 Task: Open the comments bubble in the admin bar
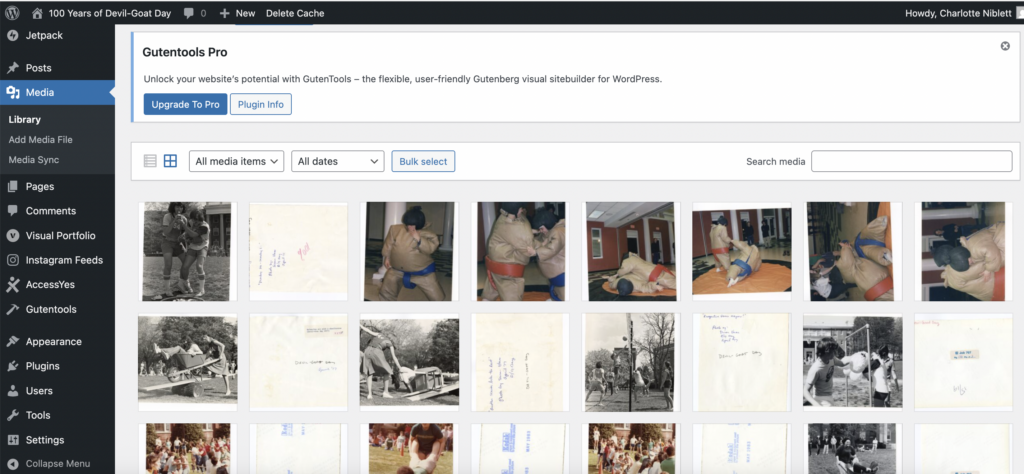pyautogui.click(x=189, y=13)
